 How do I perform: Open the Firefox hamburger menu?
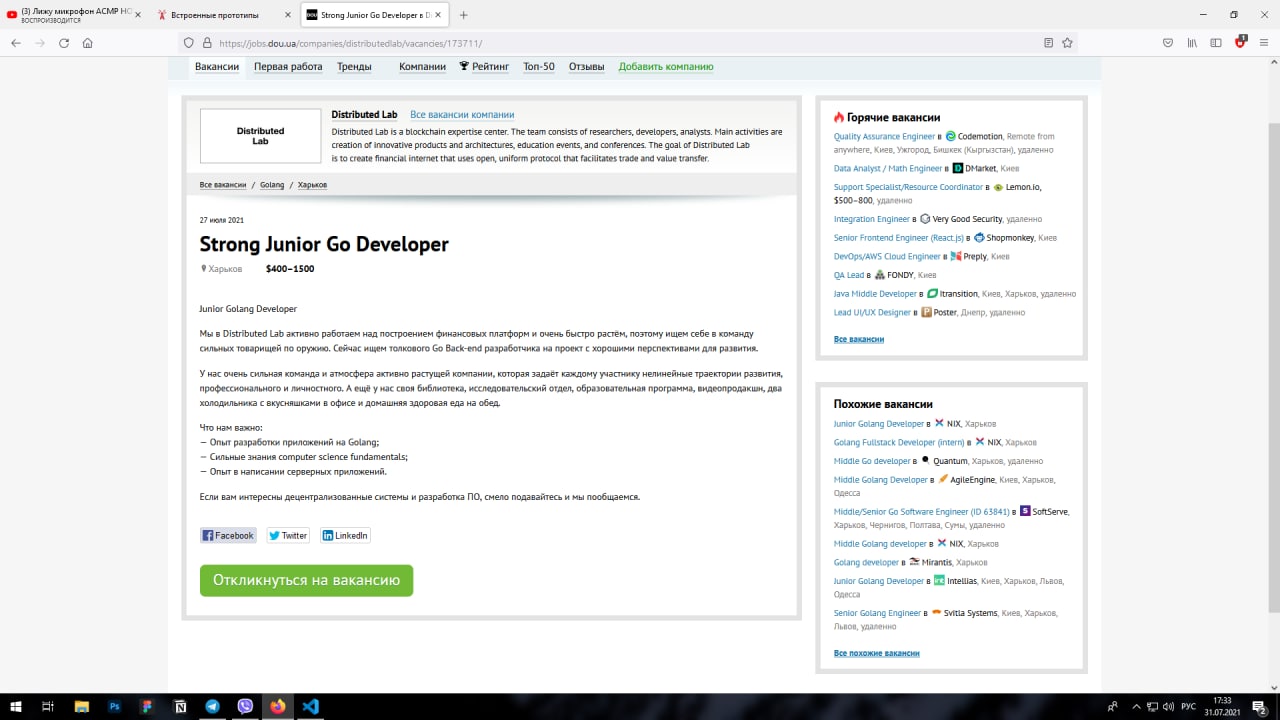1265,43
